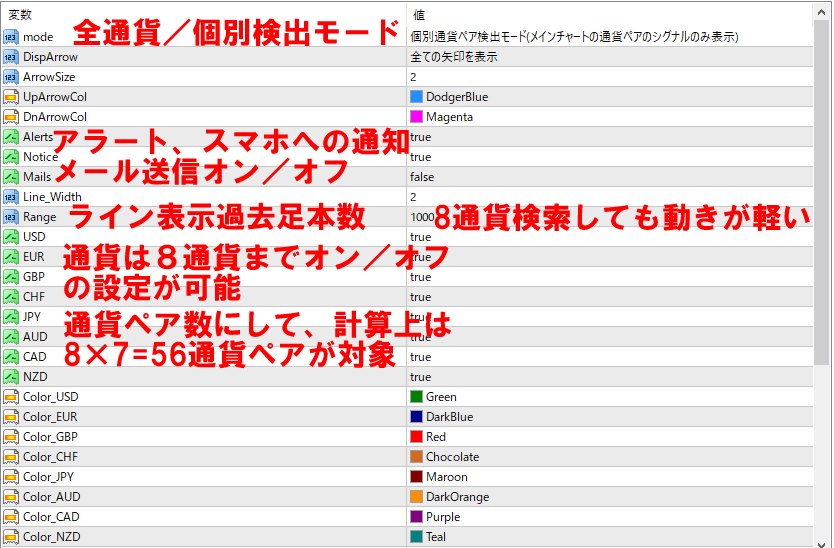Open the DispArrow value selection list
834x548 pixels.
(x=610, y=57)
